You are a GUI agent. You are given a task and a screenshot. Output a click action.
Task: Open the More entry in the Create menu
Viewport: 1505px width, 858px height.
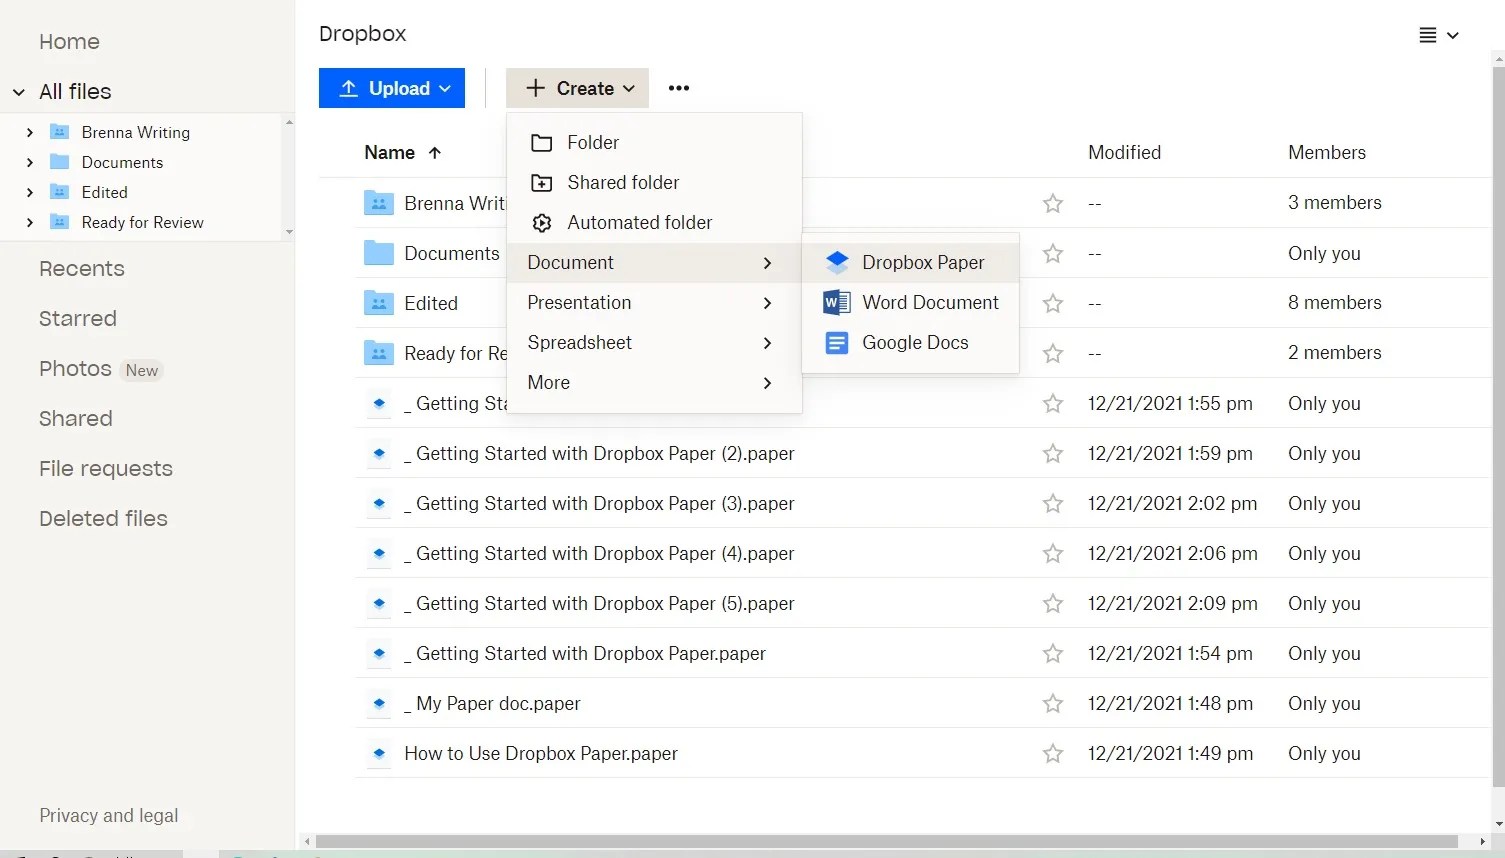[x=548, y=382]
